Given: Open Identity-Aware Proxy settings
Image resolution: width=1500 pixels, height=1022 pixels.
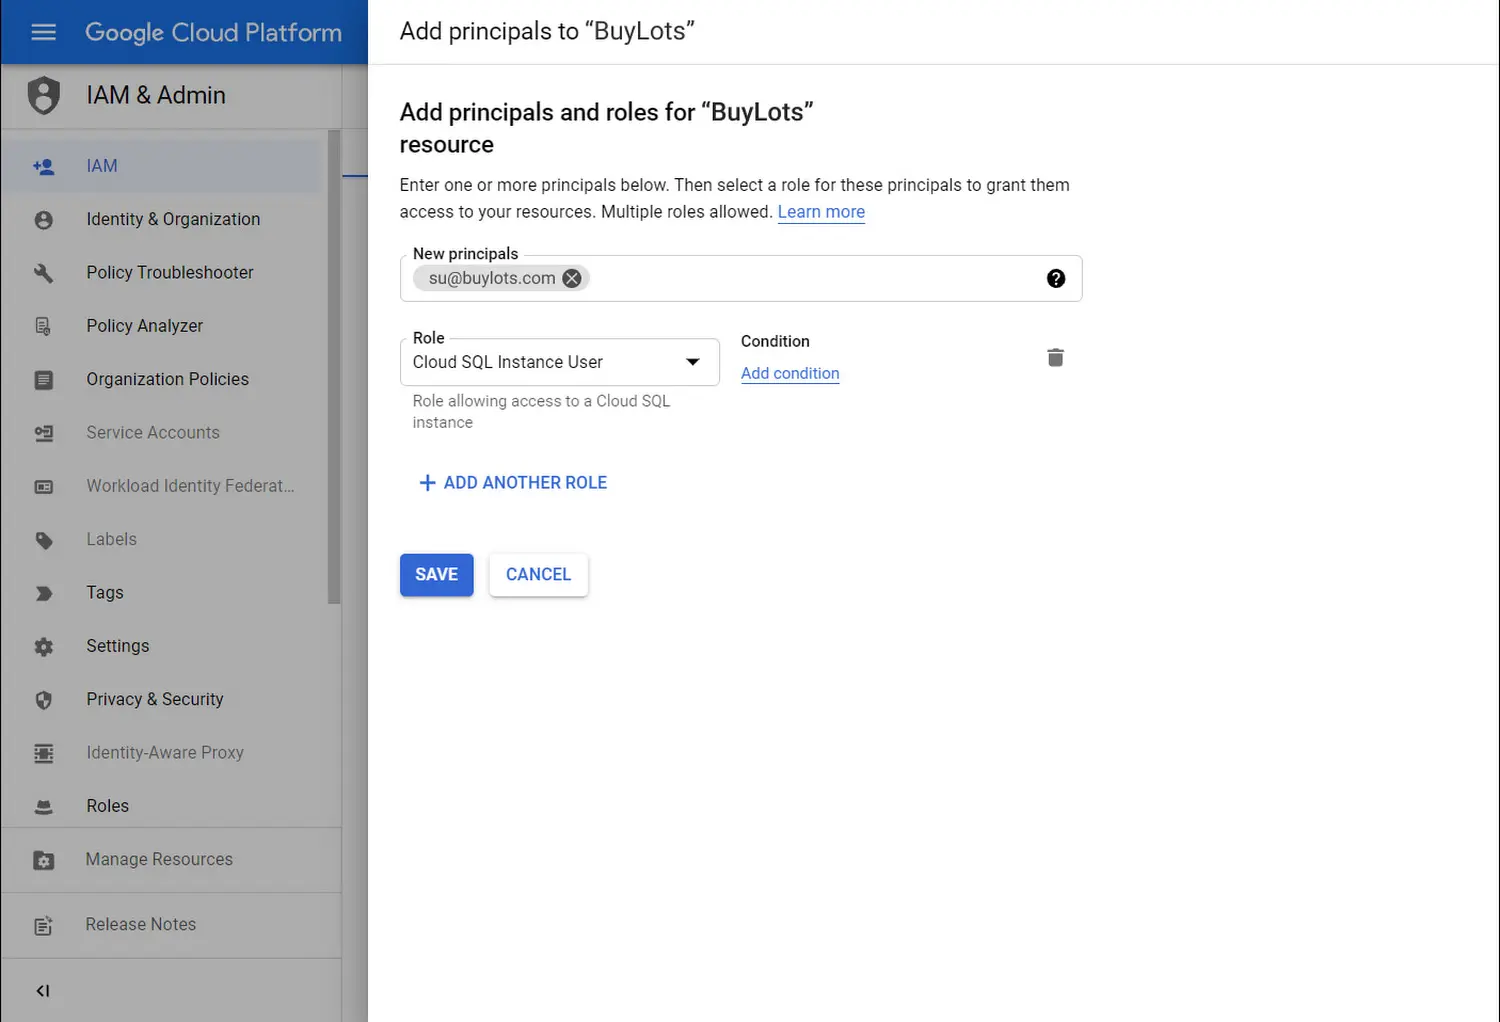Looking at the screenshot, I should point(164,752).
